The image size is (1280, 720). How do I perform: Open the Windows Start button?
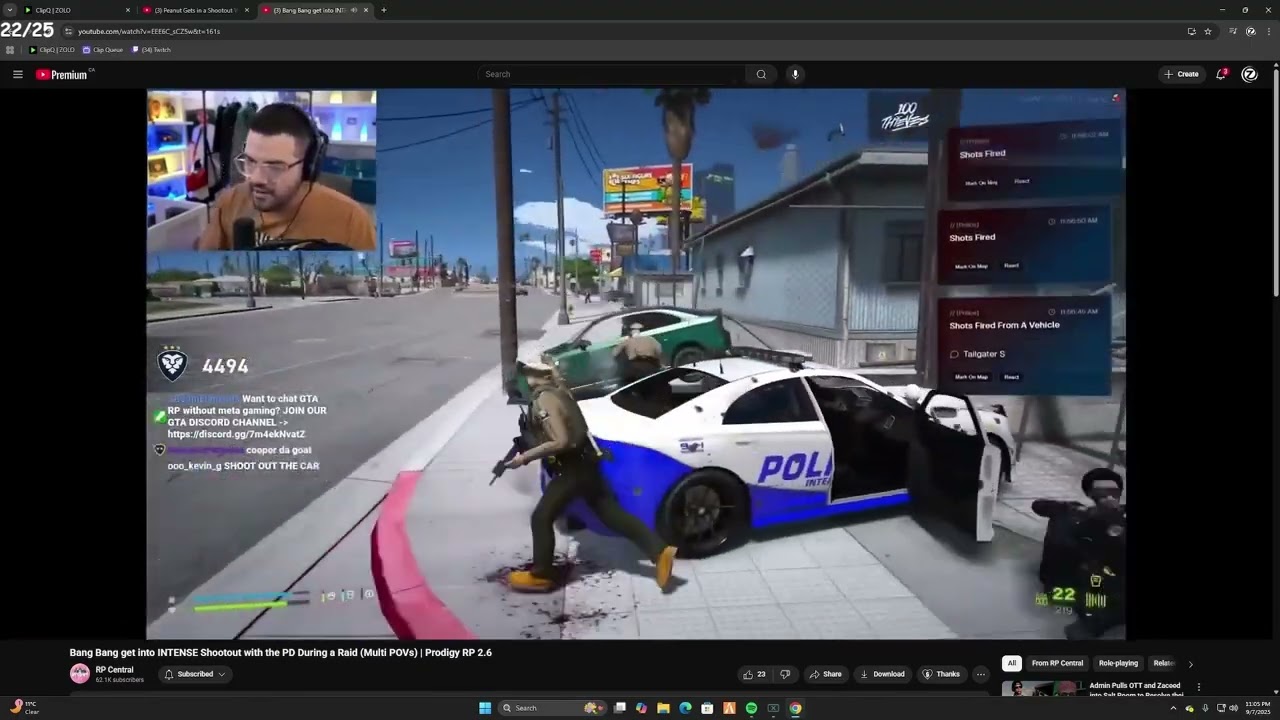[485, 708]
